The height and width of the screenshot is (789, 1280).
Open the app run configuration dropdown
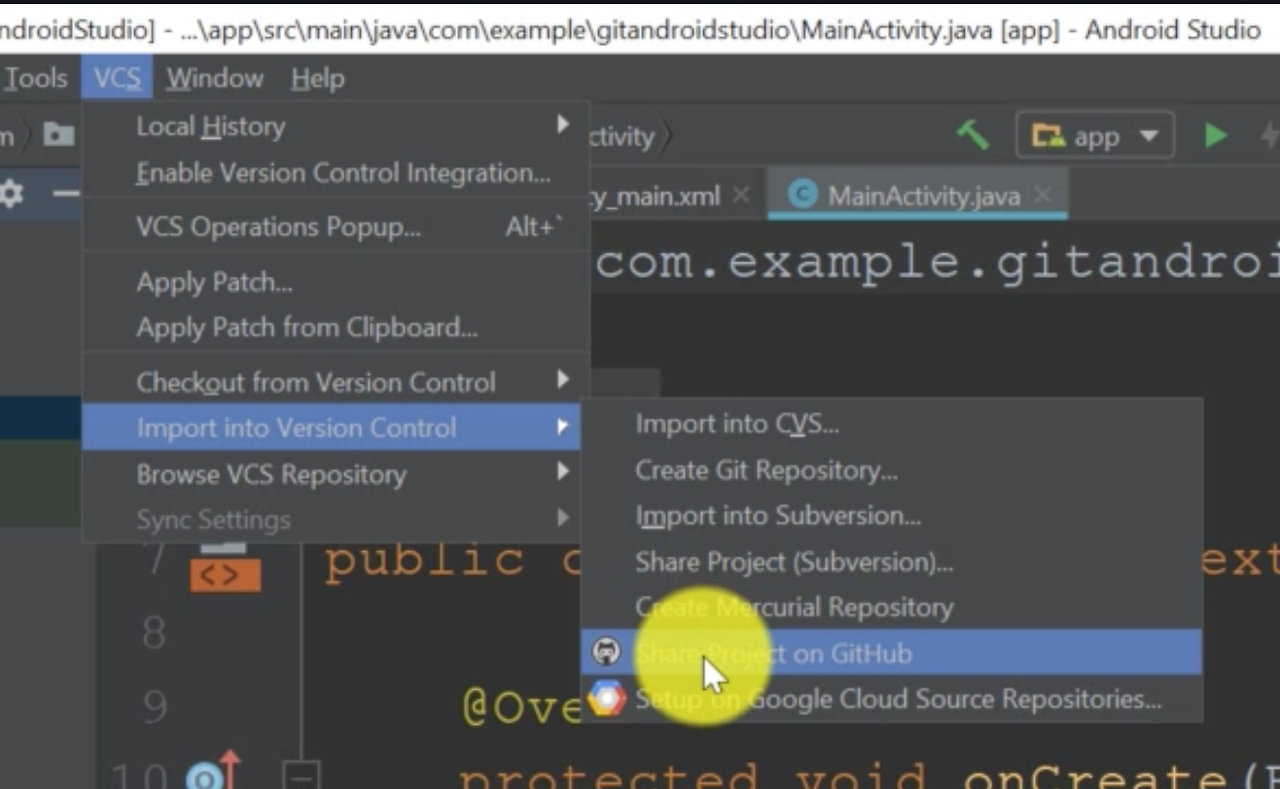1095,135
